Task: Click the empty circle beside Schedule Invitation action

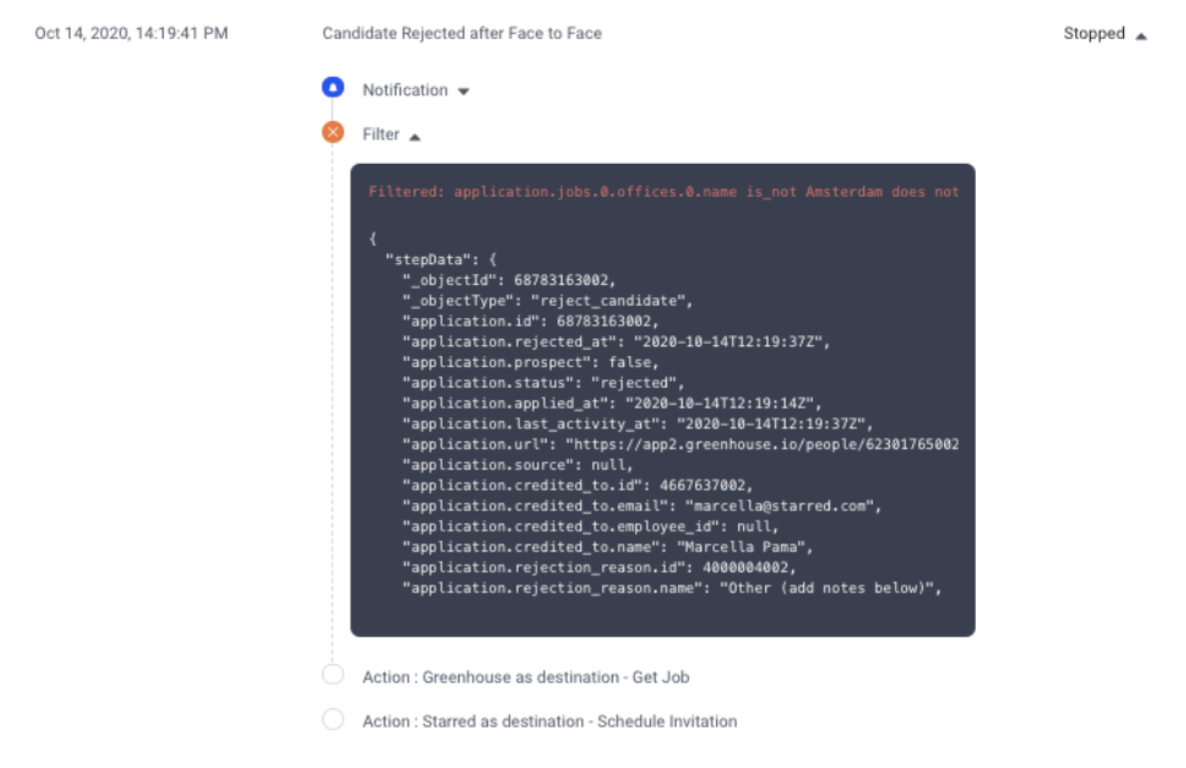Action: tap(333, 719)
